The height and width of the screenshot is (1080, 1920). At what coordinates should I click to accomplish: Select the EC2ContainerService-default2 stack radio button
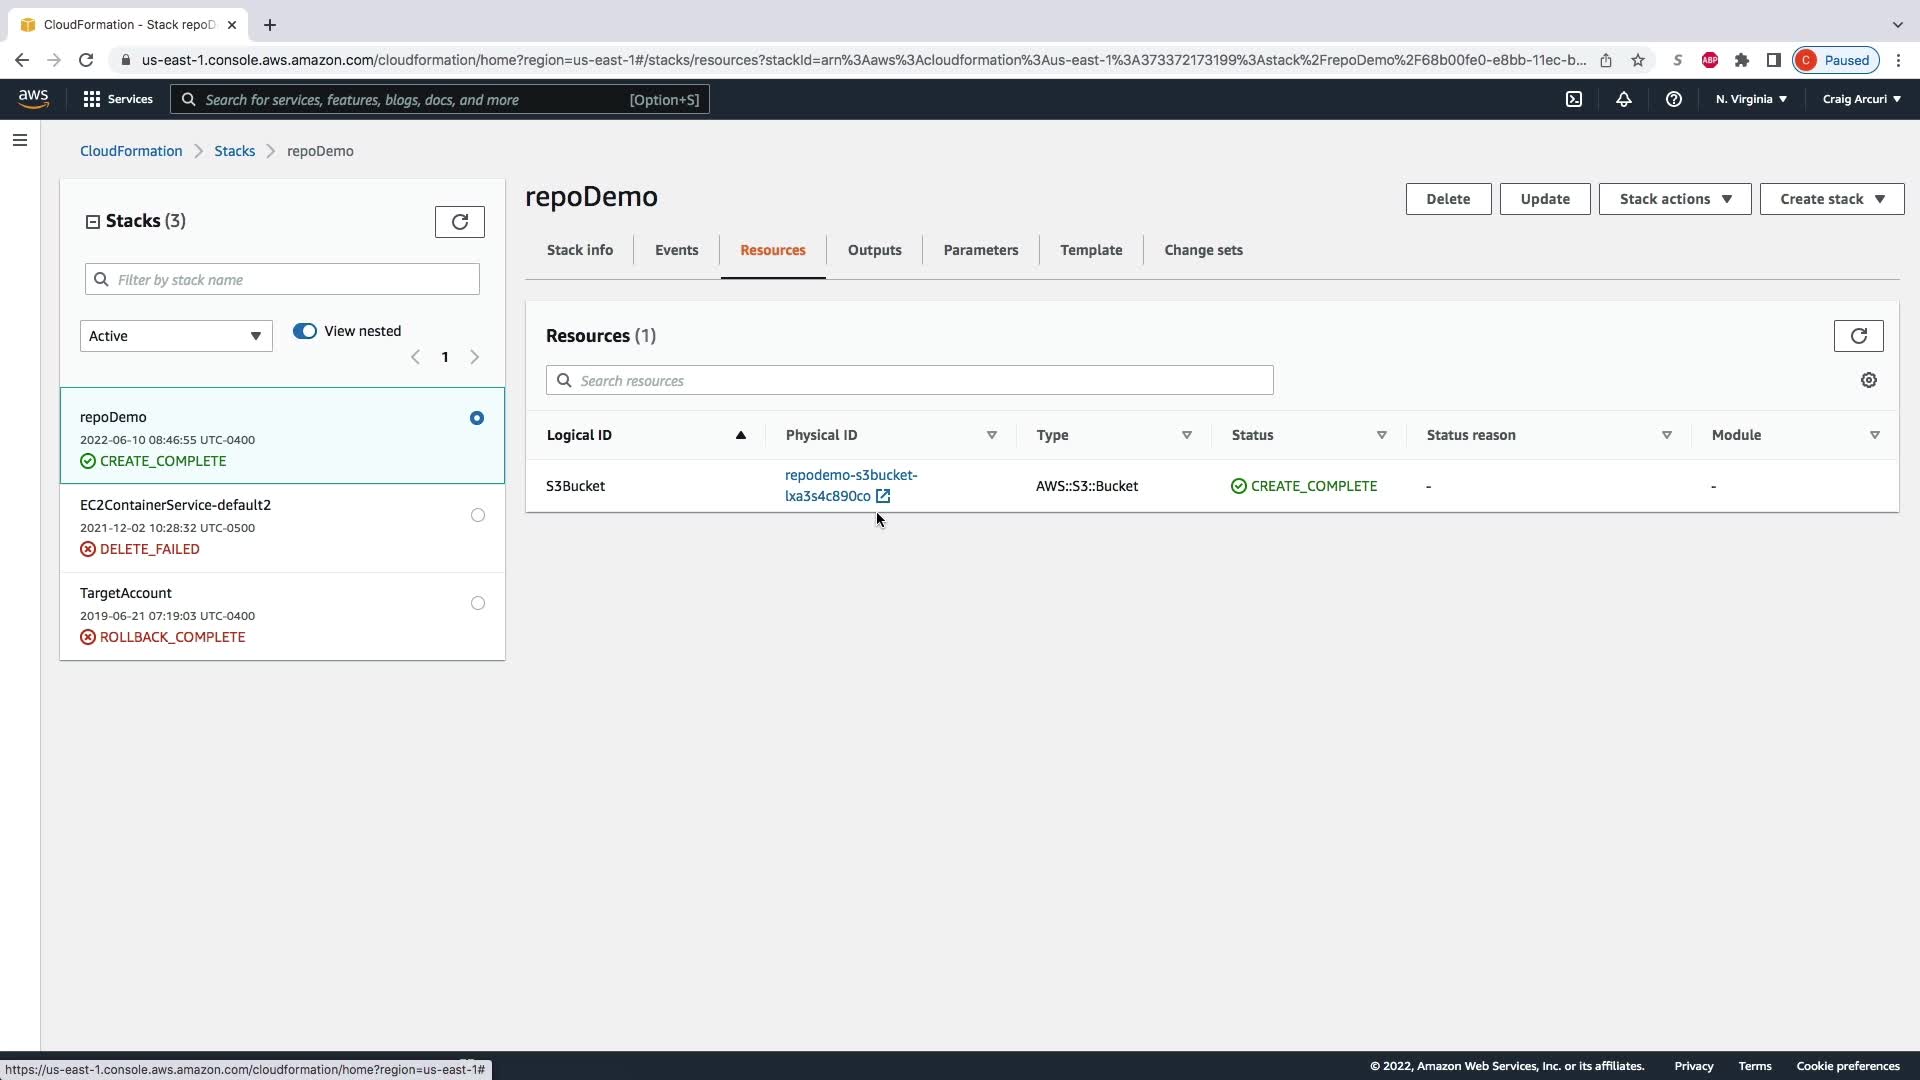[x=478, y=515]
